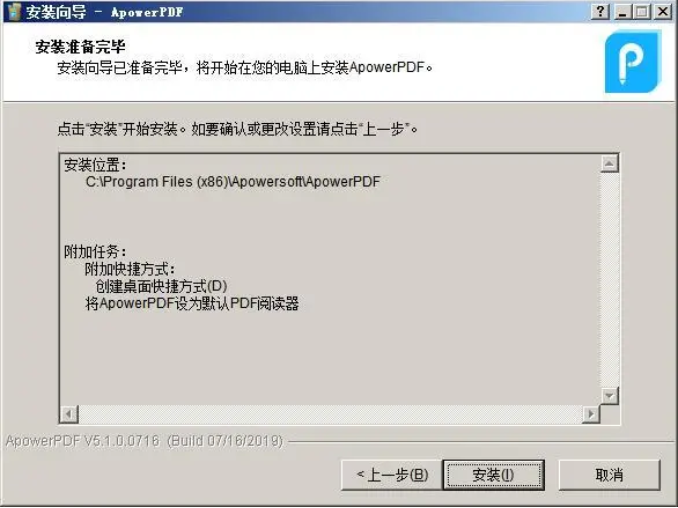Open help with the question mark button

600,11
